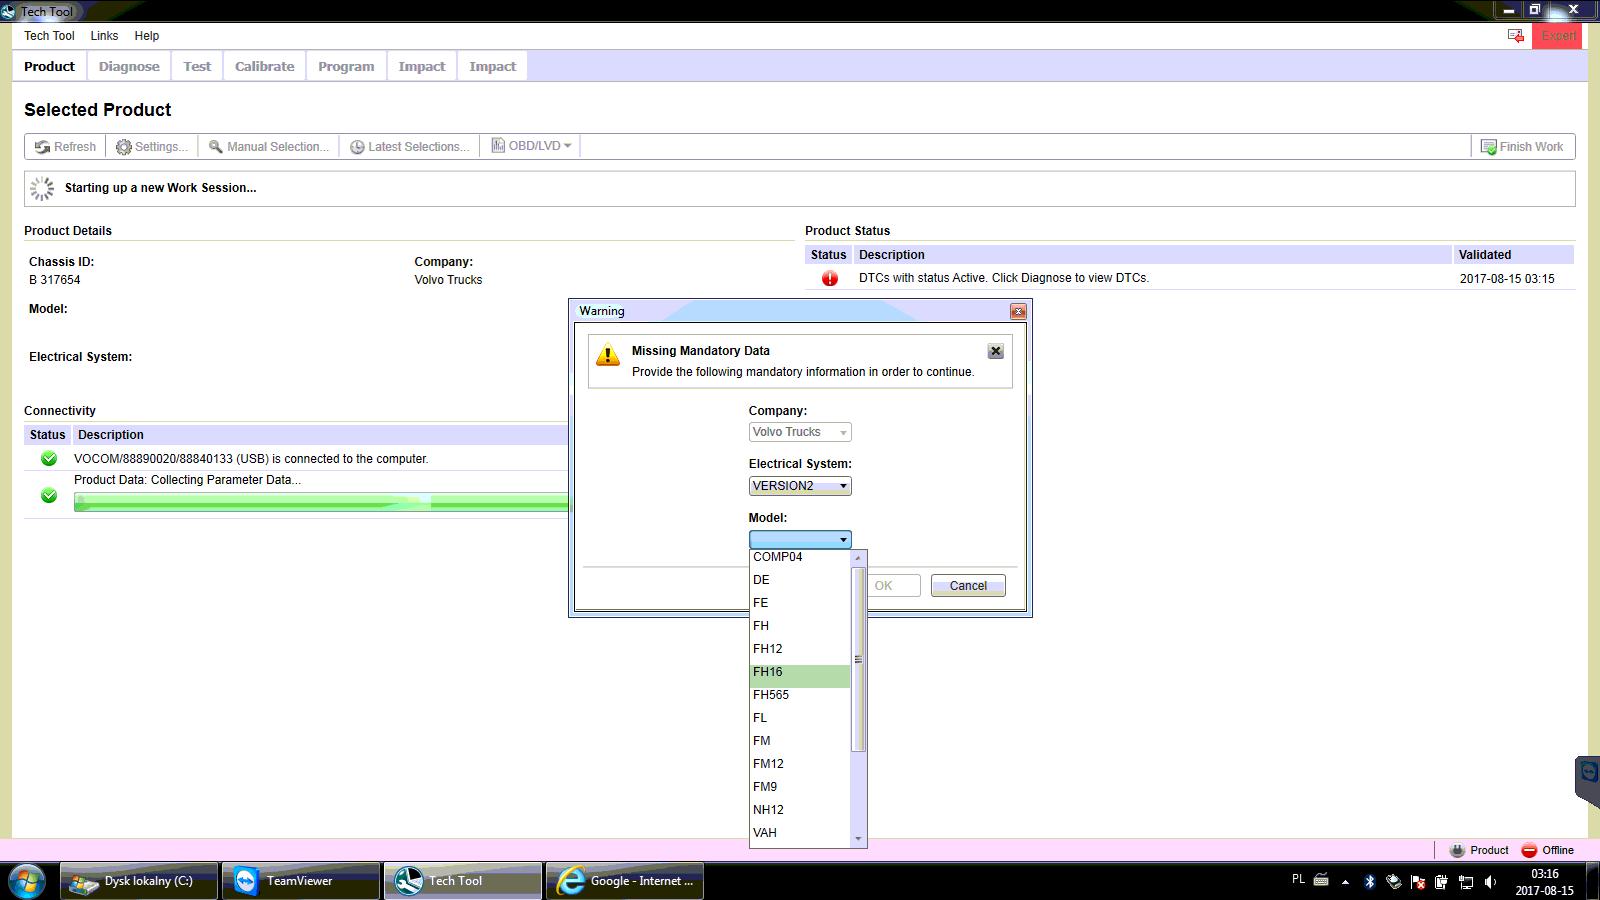Select FH from model list
This screenshot has width=1600, height=900.
coord(800,626)
